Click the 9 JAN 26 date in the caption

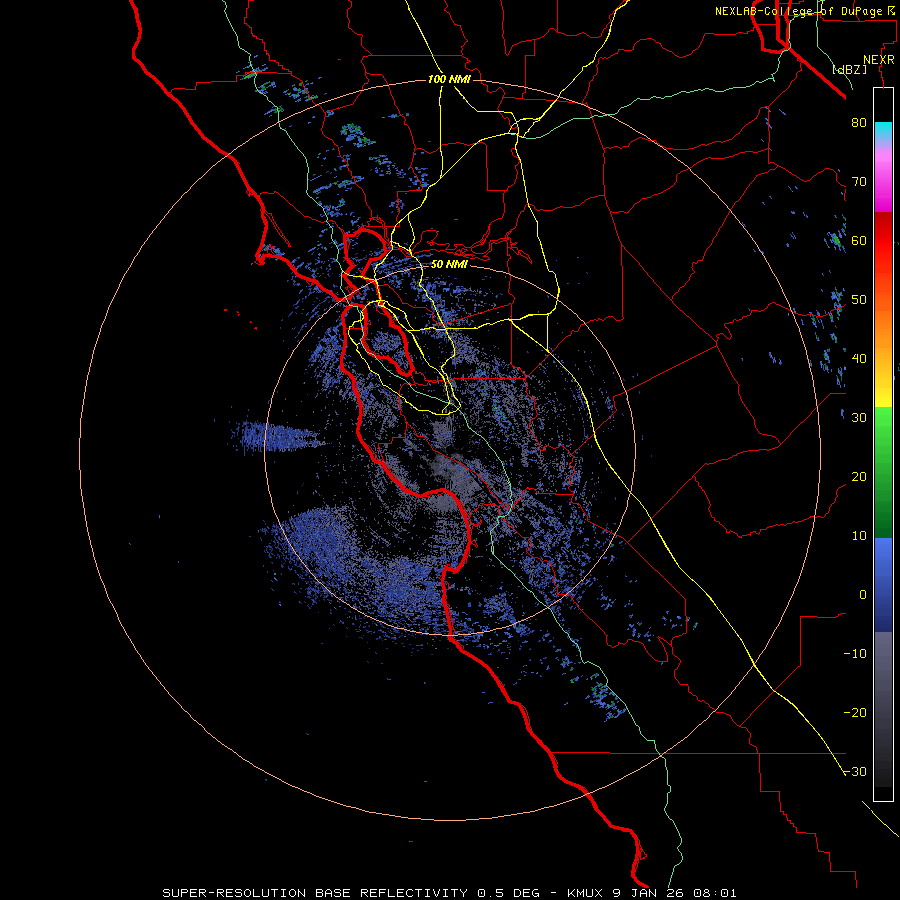pyautogui.click(x=648, y=893)
